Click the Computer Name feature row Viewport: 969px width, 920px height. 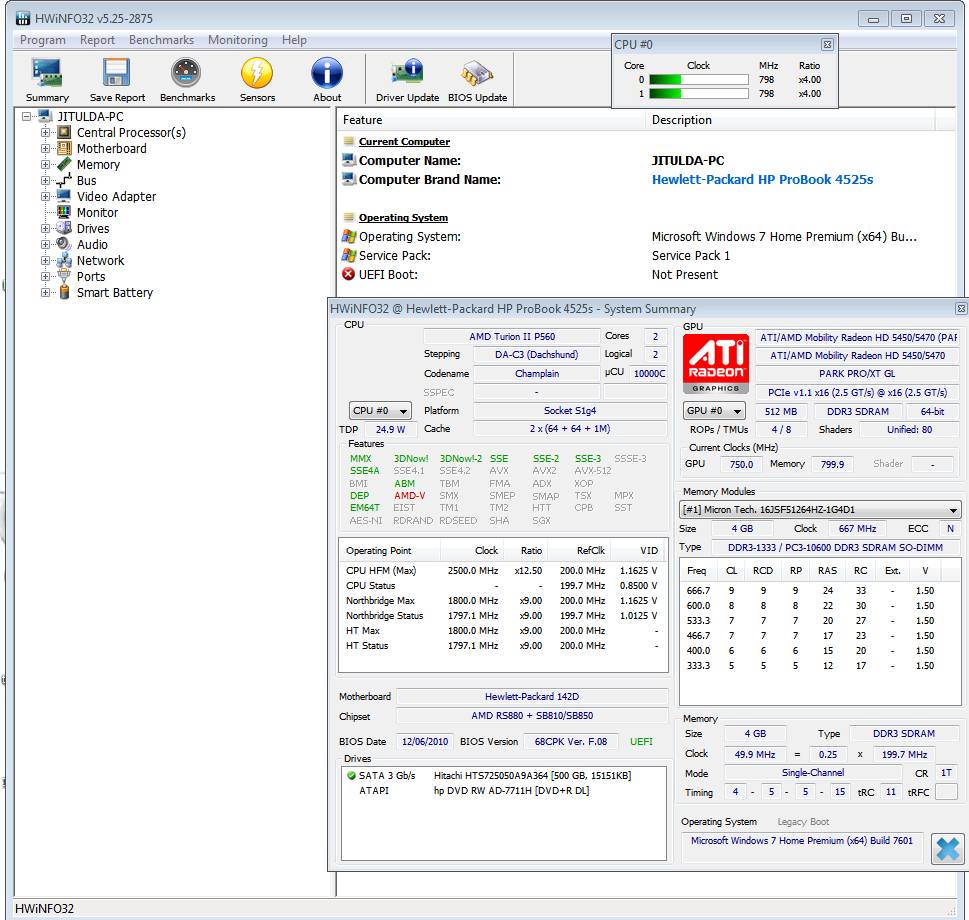pyautogui.click(x=646, y=161)
